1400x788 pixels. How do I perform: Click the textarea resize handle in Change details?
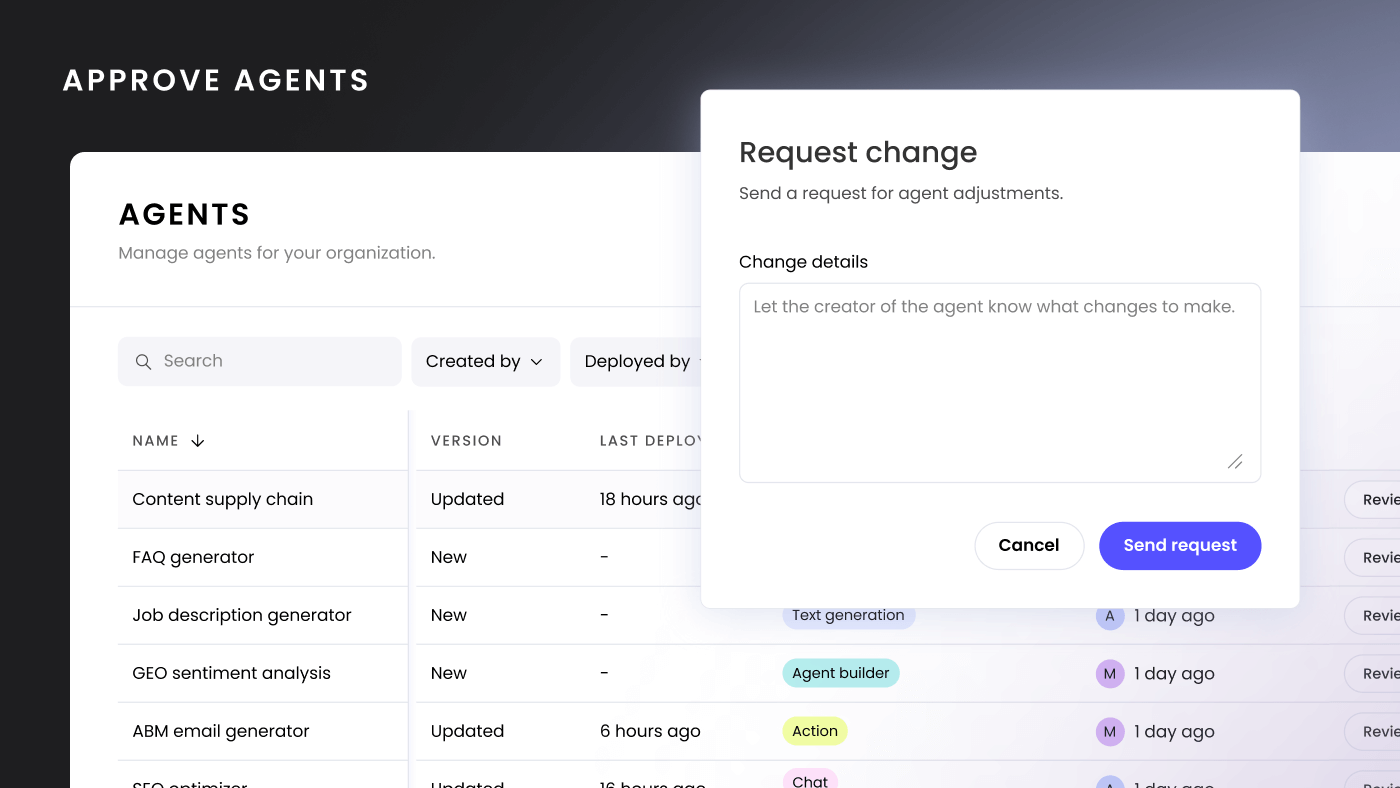tap(1235, 461)
